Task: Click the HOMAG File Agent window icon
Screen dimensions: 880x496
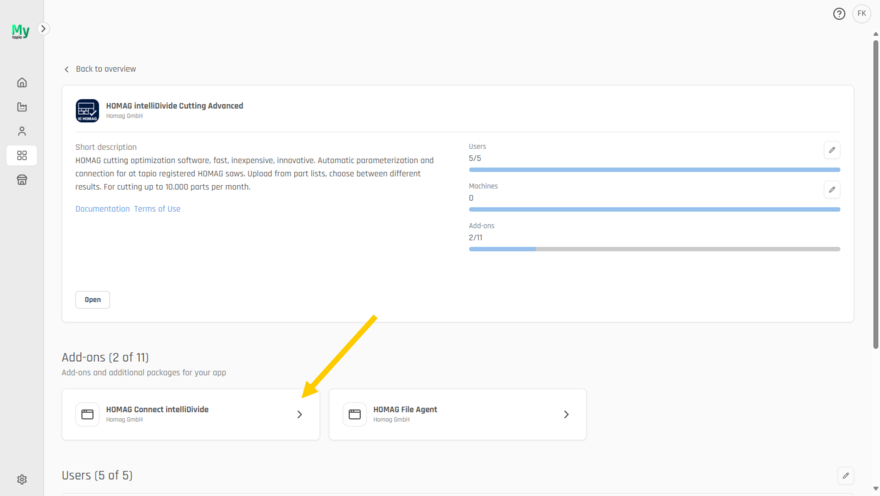Action: pos(355,414)
